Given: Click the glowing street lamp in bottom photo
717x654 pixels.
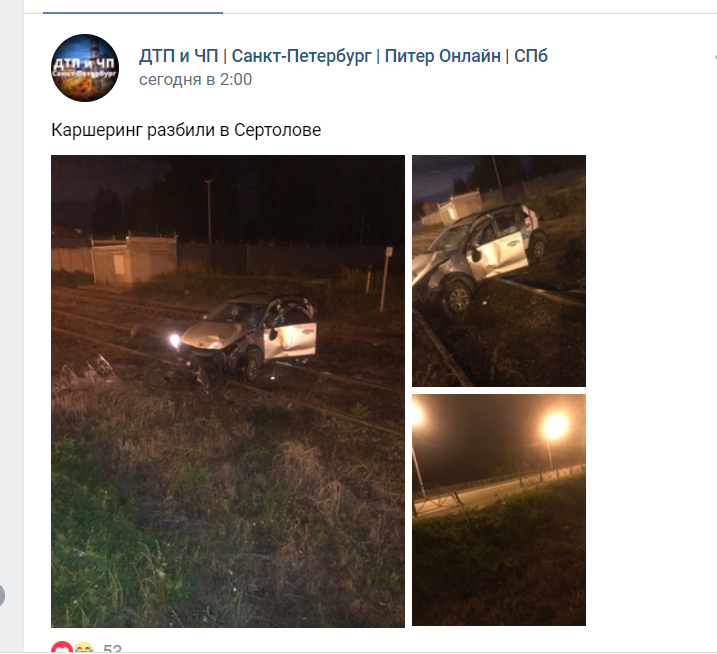Looking at the screenshot, I should pos(555,426).
